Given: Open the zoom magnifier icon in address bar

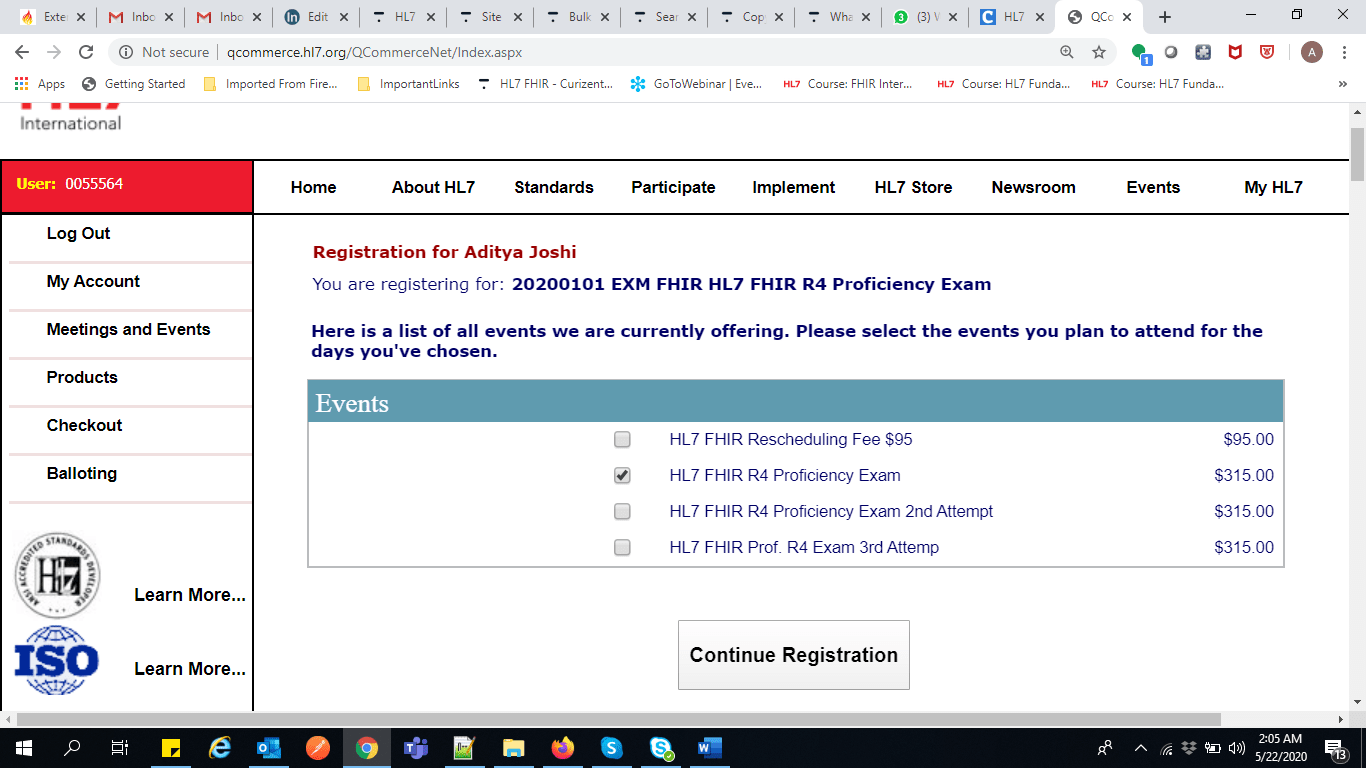Looking at the screenshot, I should (x=1067, y=52).
